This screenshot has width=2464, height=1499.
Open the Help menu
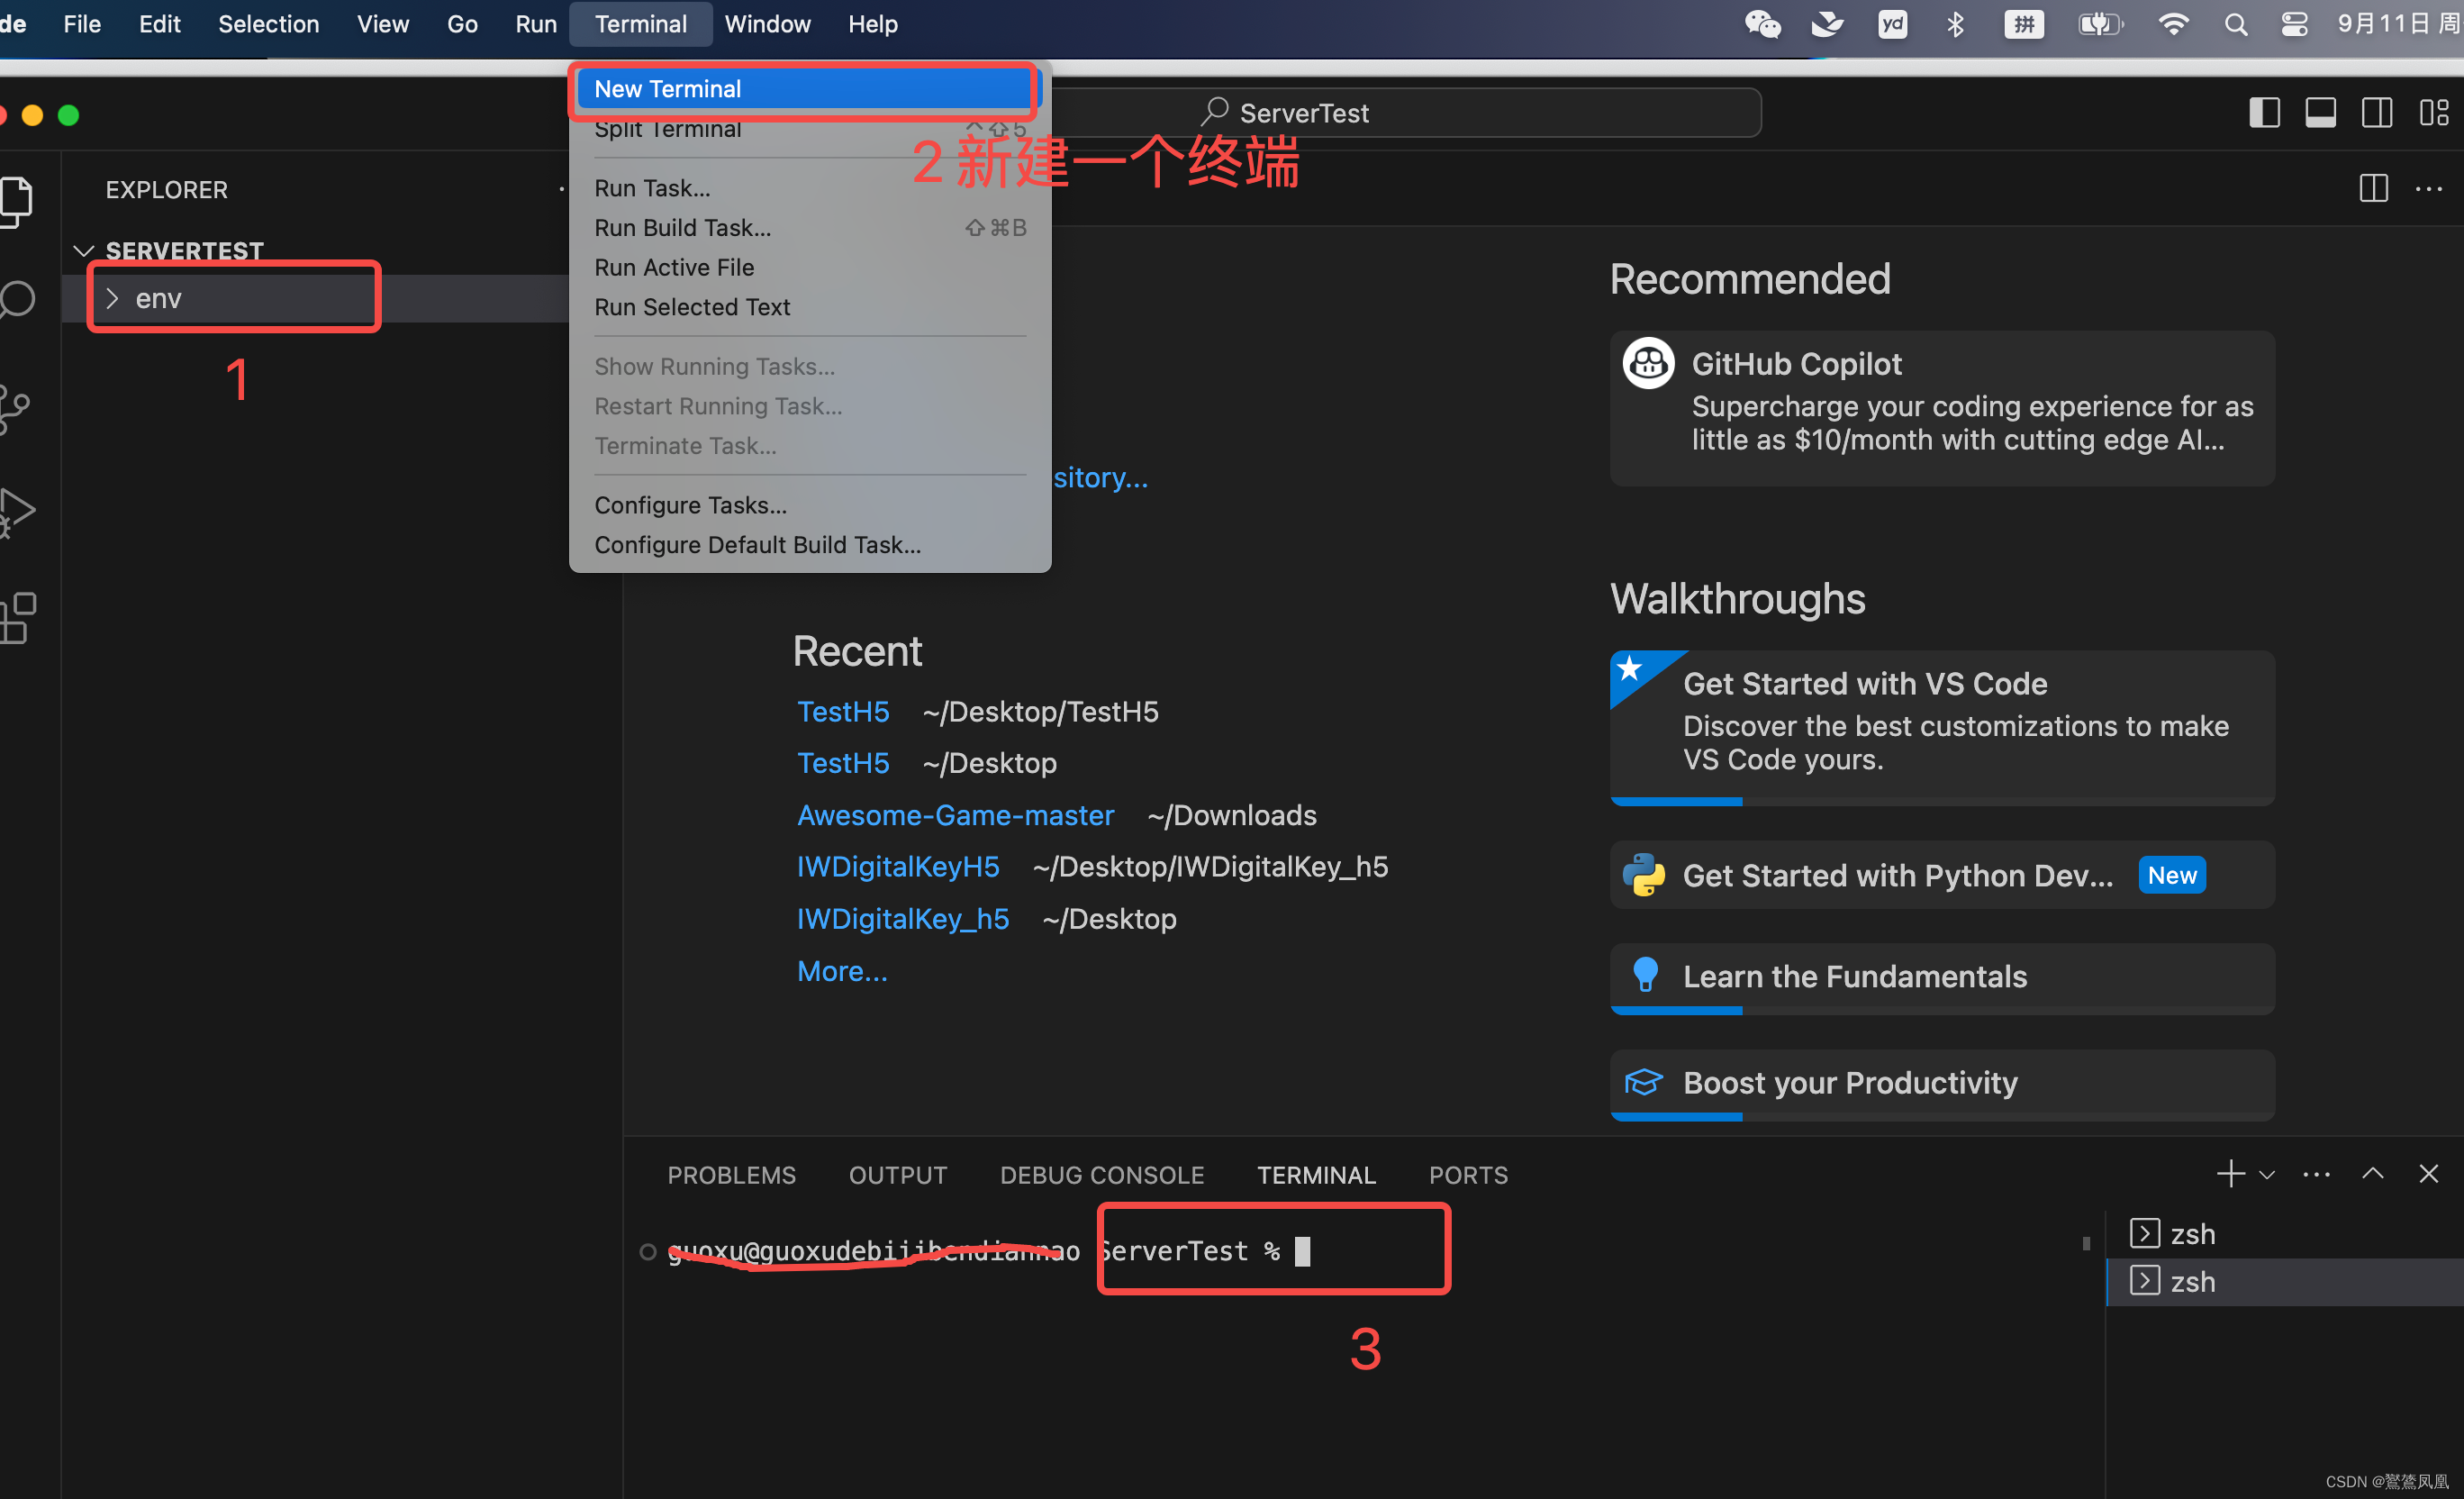click(873, 24)
